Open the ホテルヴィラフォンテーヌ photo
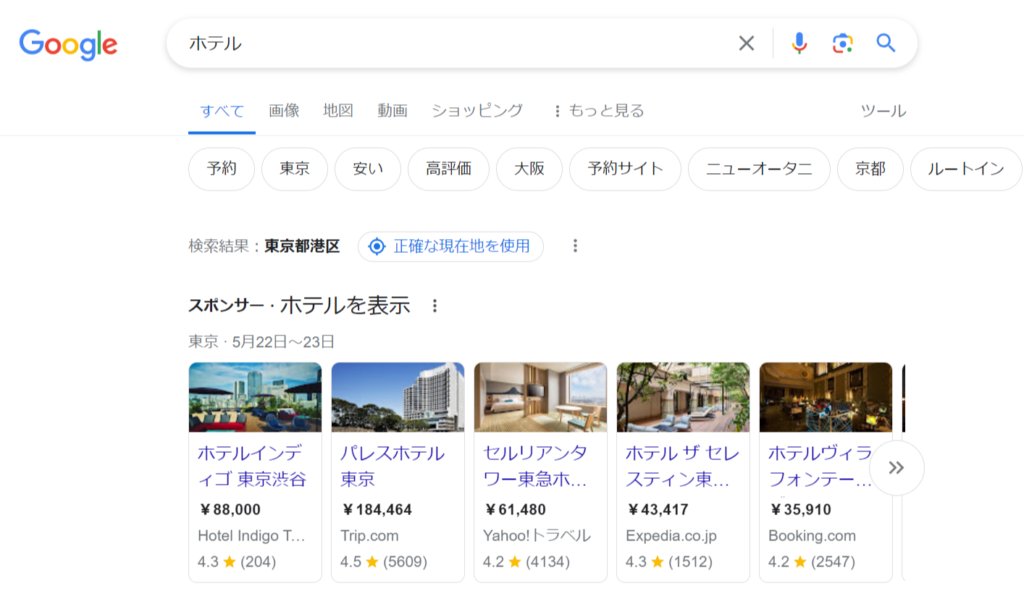Viewport: 1024px width, 602px height. coord(825,397)
